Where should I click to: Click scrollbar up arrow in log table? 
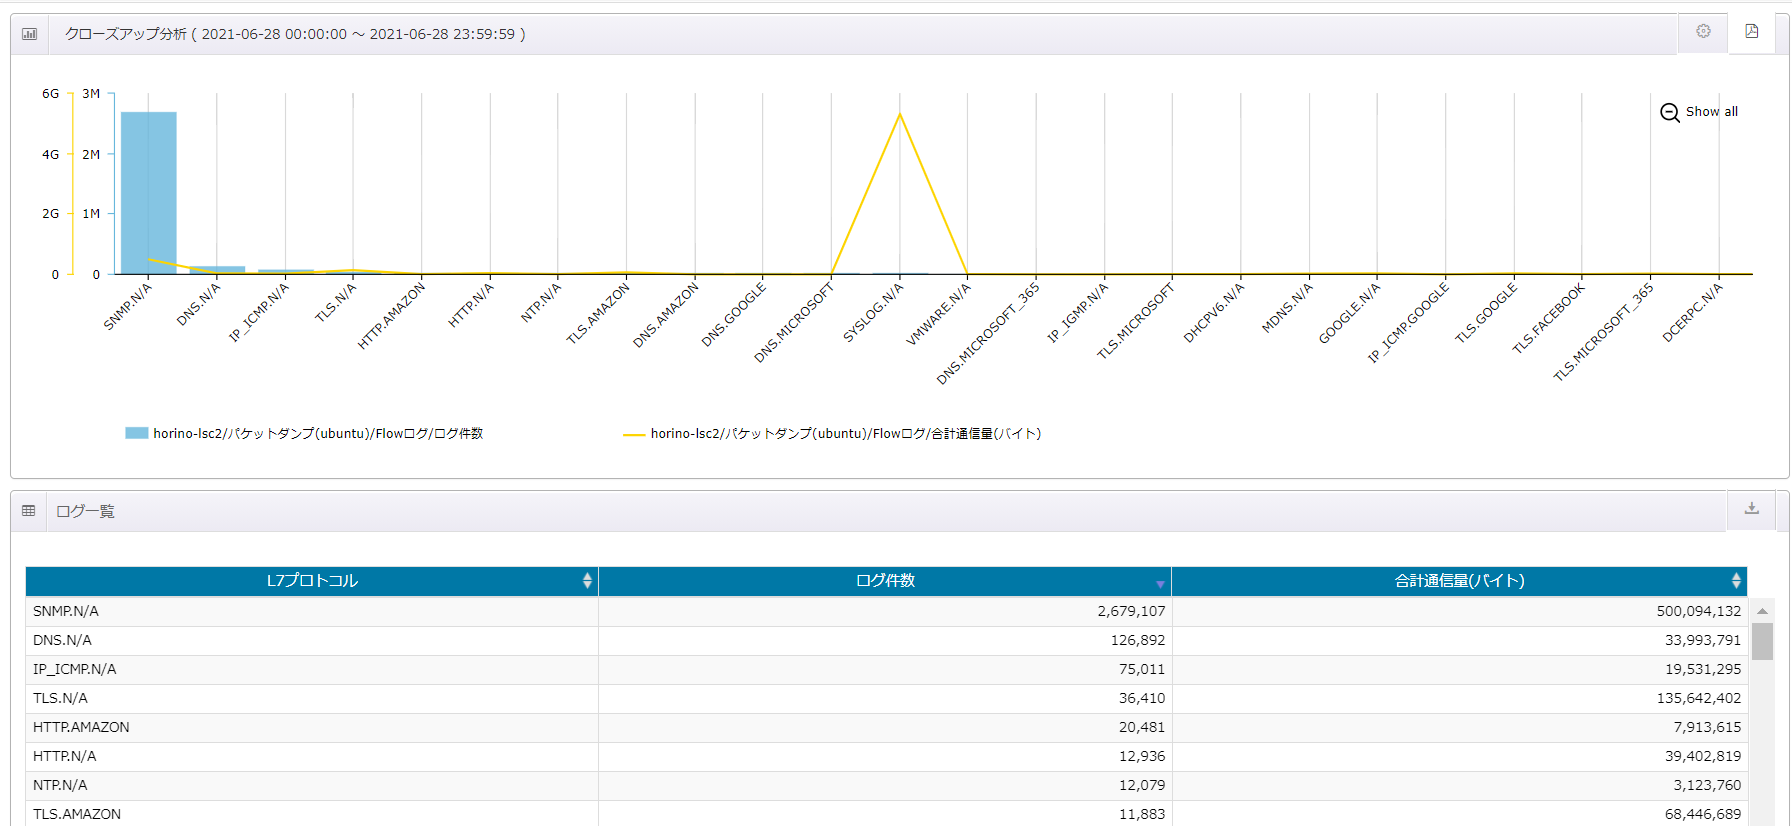pos(1762,611)
